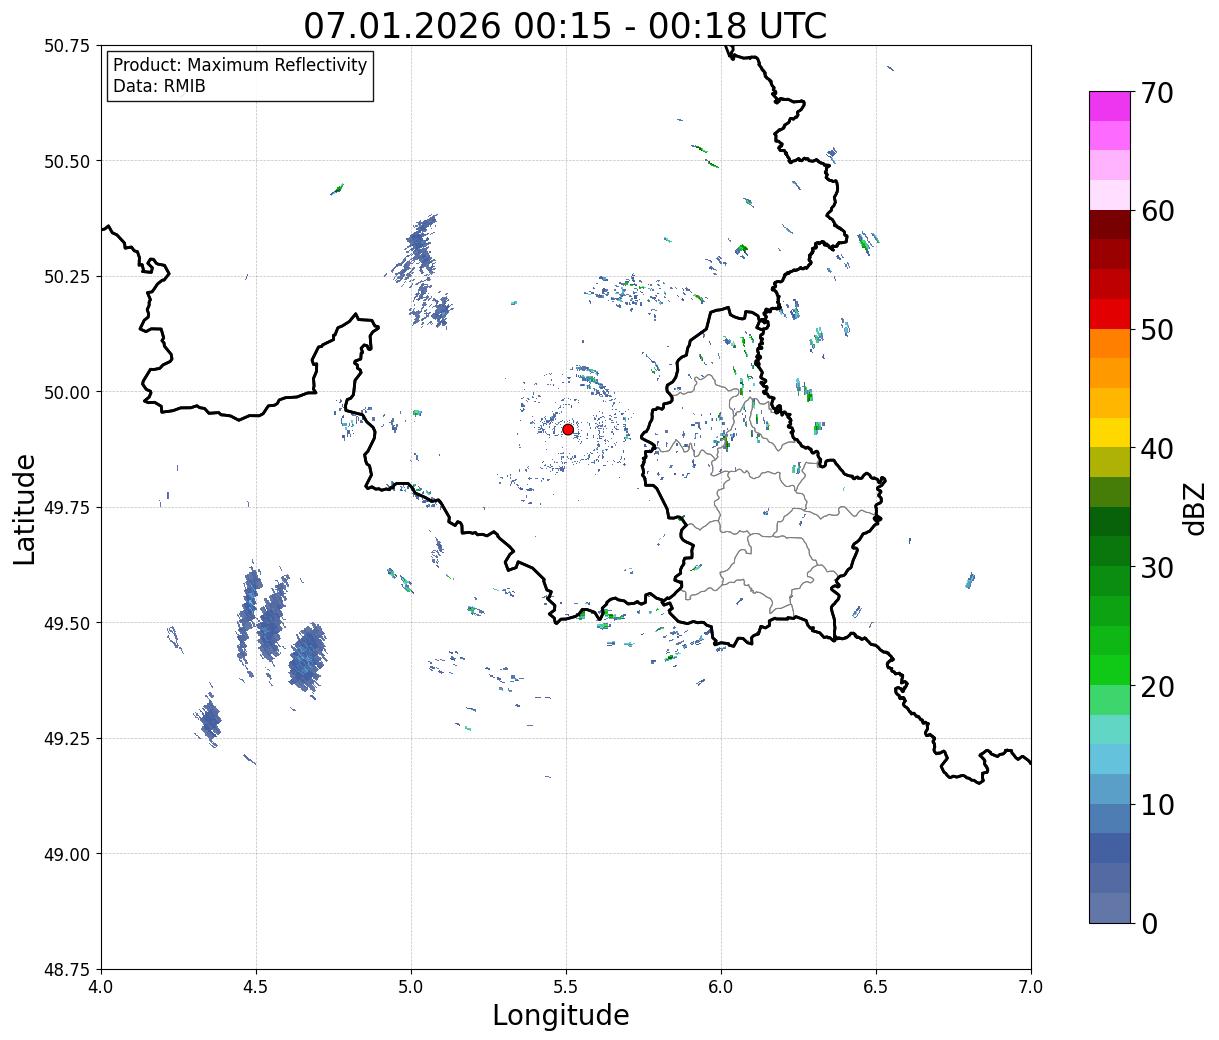Image resolution: width=1219 pixels, height=1040 pixels.
Task: Click the latitude tick label '50.75'
Action: (x=67, y=46)
